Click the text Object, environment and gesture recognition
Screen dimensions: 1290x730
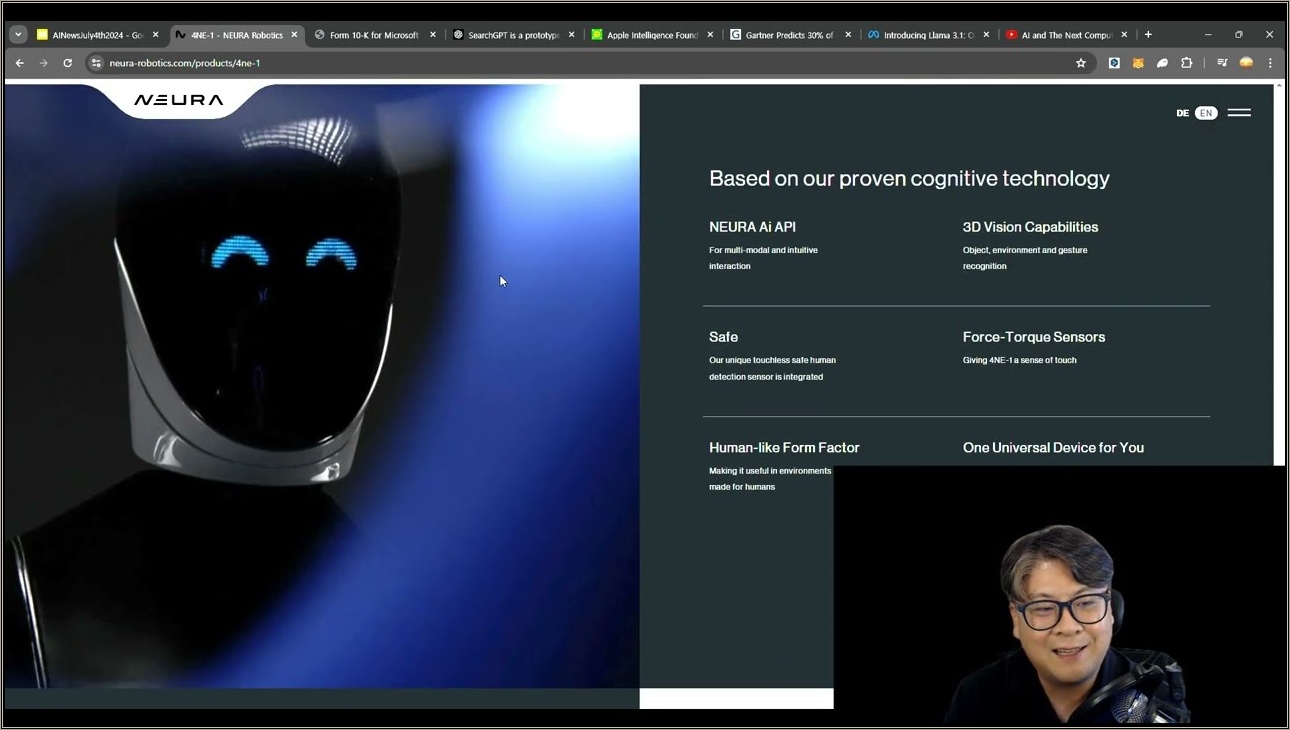1025,258
